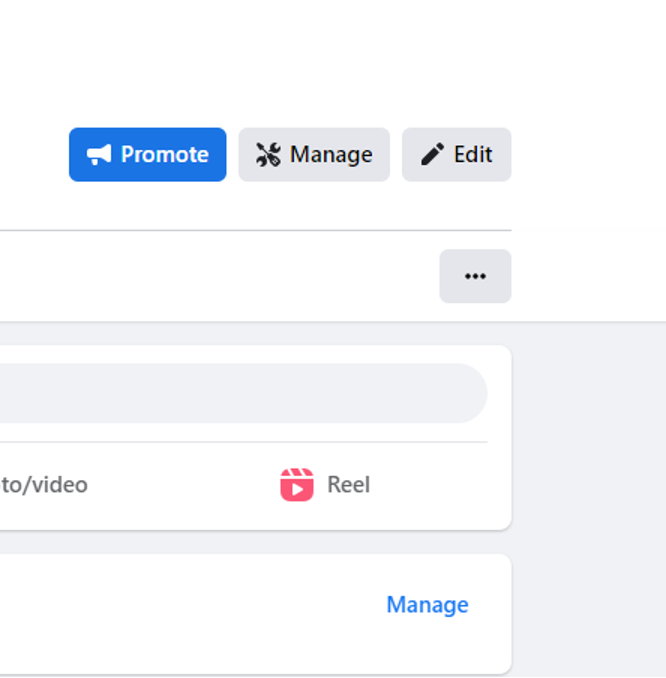Click the pencil icon beside Edit

tap(432, 154)
